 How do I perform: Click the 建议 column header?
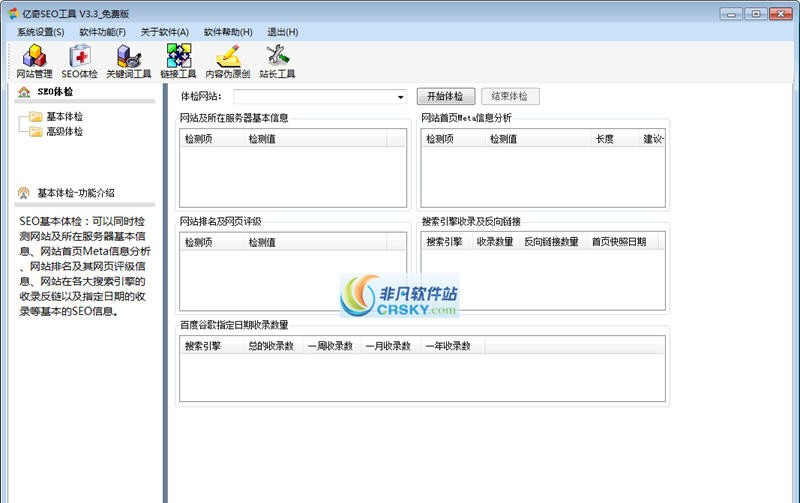coord(652,139)
